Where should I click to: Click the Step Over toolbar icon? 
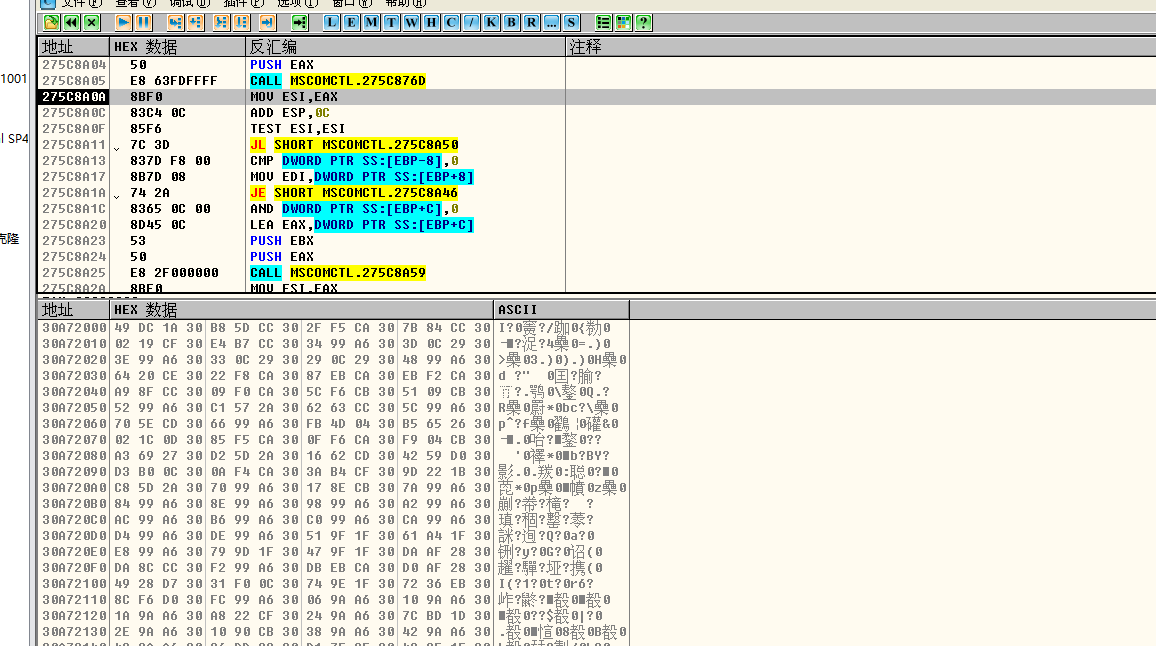[x=195, y=22]
